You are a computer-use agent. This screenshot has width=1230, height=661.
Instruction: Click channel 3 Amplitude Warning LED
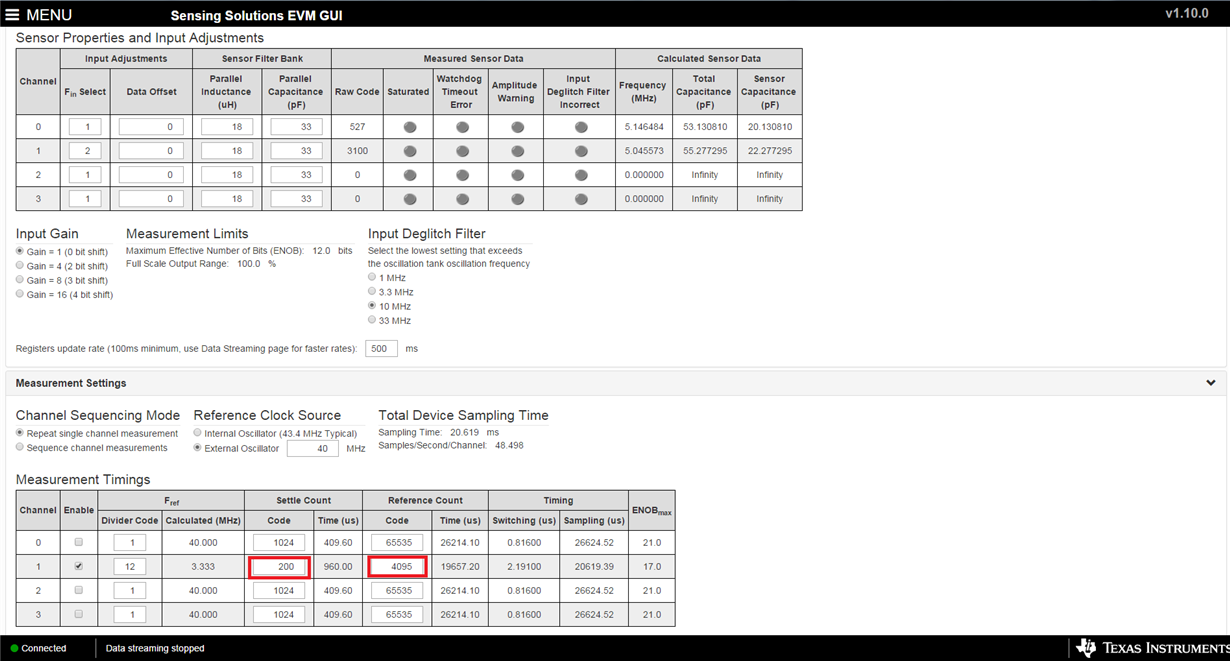(x=517, y=199)
